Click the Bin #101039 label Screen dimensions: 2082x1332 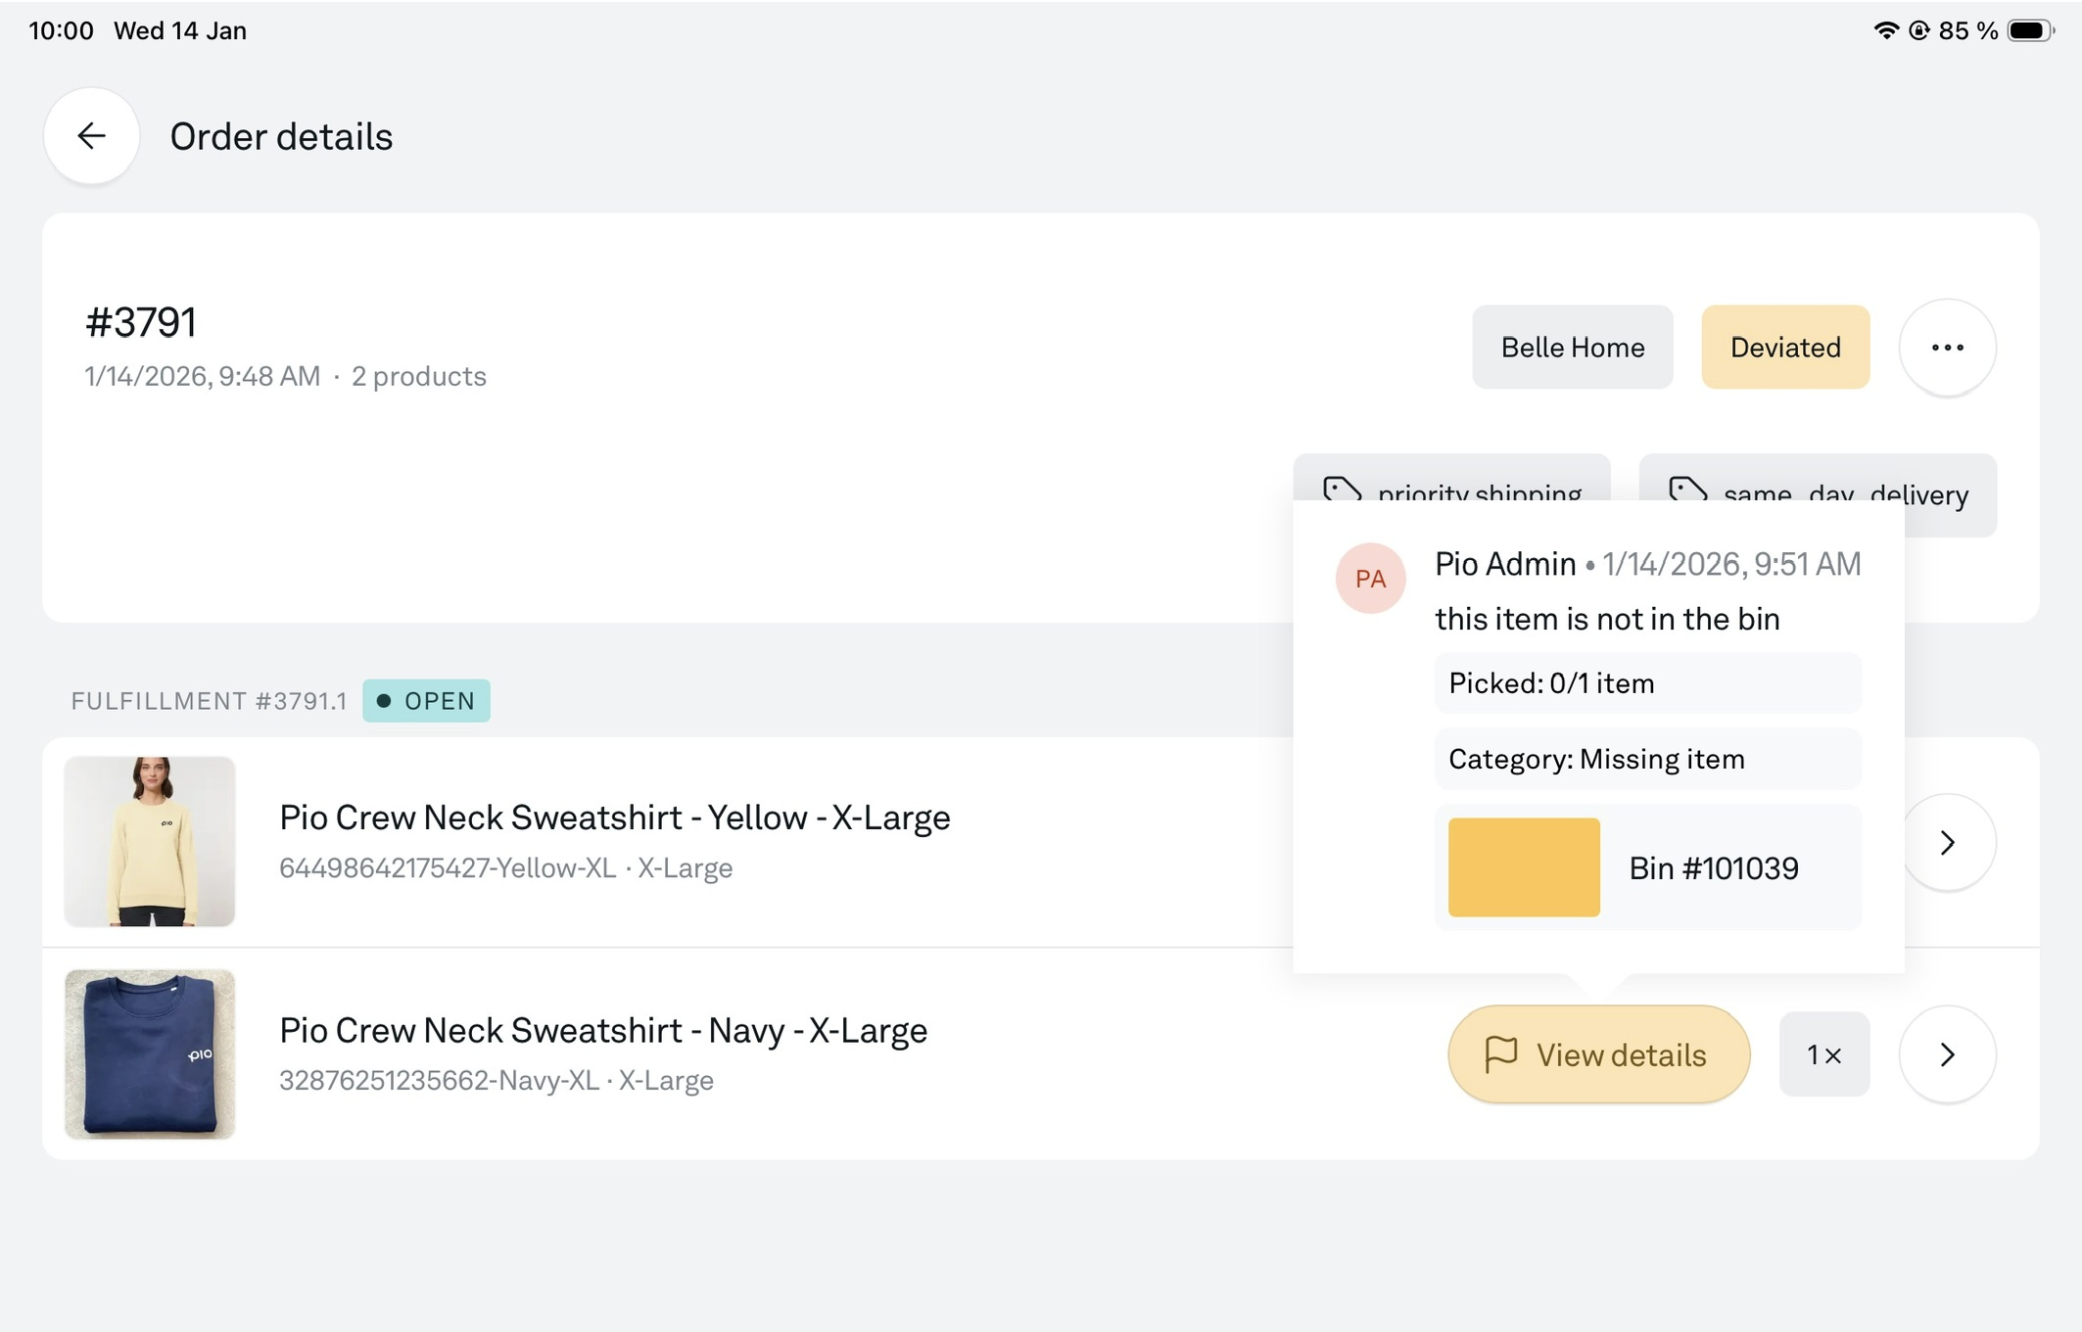coord(1713,868)
